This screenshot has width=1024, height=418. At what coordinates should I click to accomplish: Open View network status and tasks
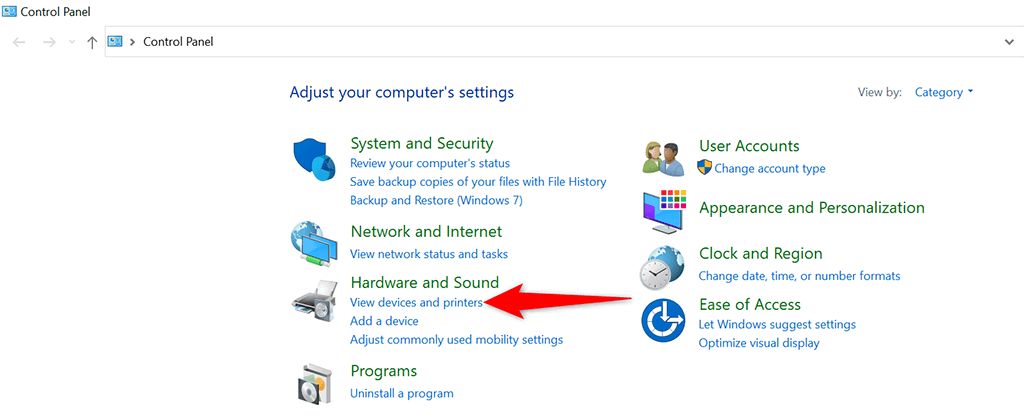tap(428, 254)
